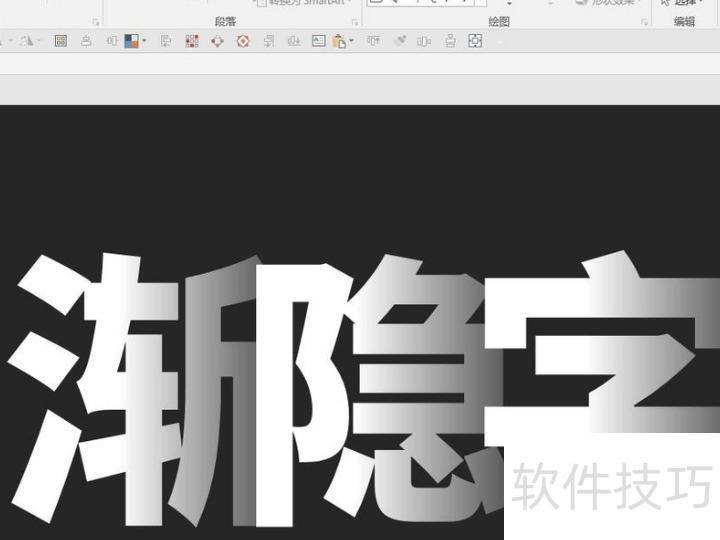
Task: Click the text box icon in quick toolbar
Action: click(318, 41)
